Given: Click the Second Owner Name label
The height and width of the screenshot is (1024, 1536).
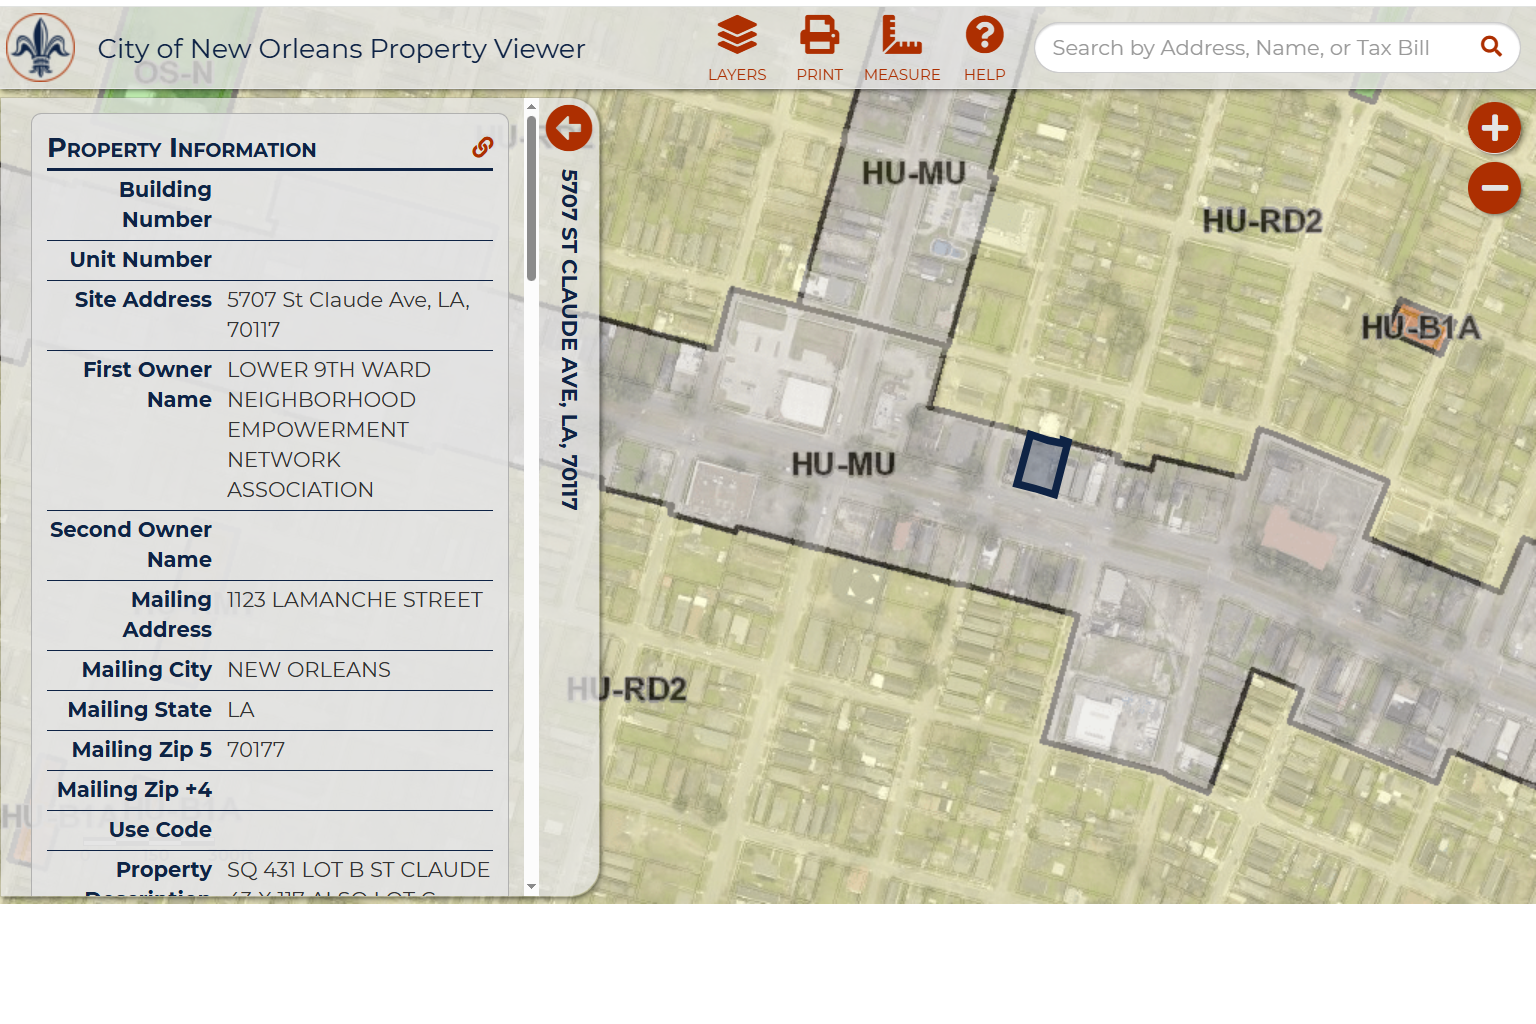Looking at the screenshot, I should tap(131, 544).
